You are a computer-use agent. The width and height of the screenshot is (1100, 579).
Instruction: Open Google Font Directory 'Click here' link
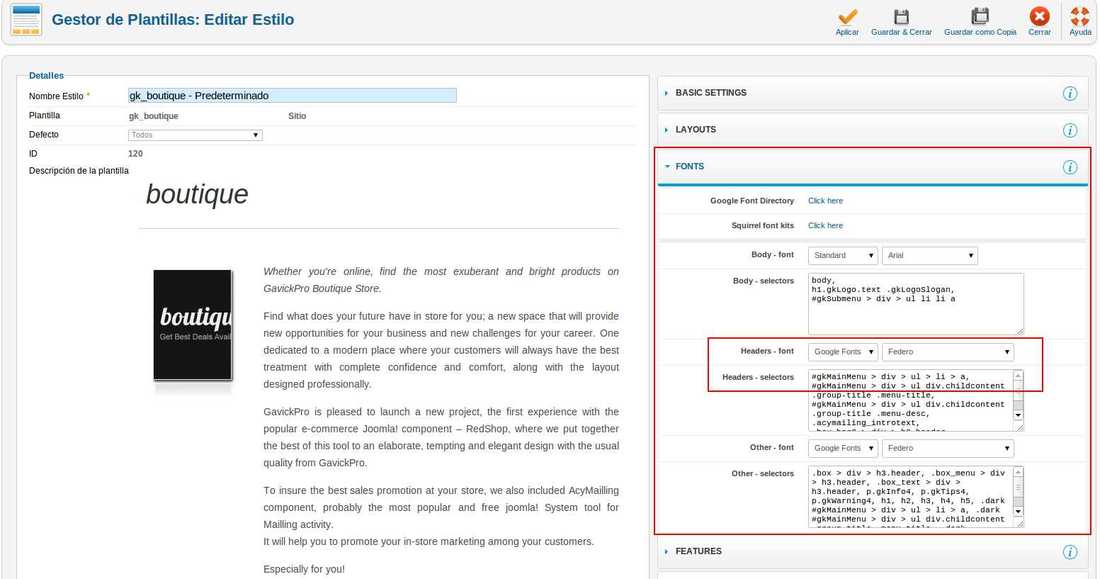tap(825, 201)
